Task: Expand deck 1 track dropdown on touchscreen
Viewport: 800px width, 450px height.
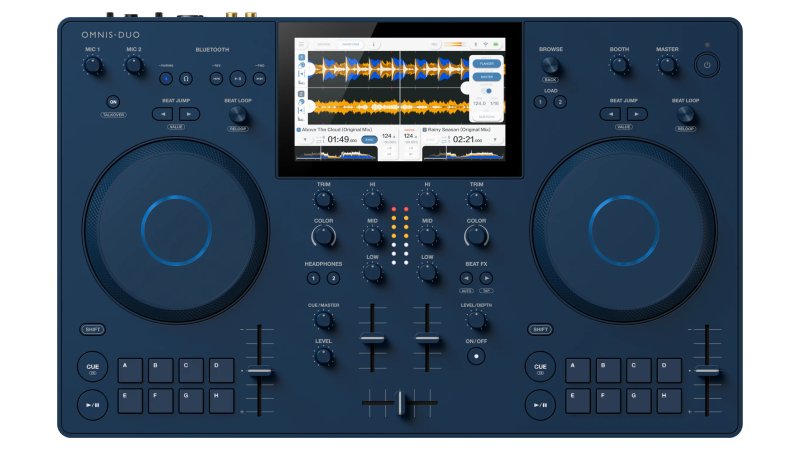Action: point(305,140)
